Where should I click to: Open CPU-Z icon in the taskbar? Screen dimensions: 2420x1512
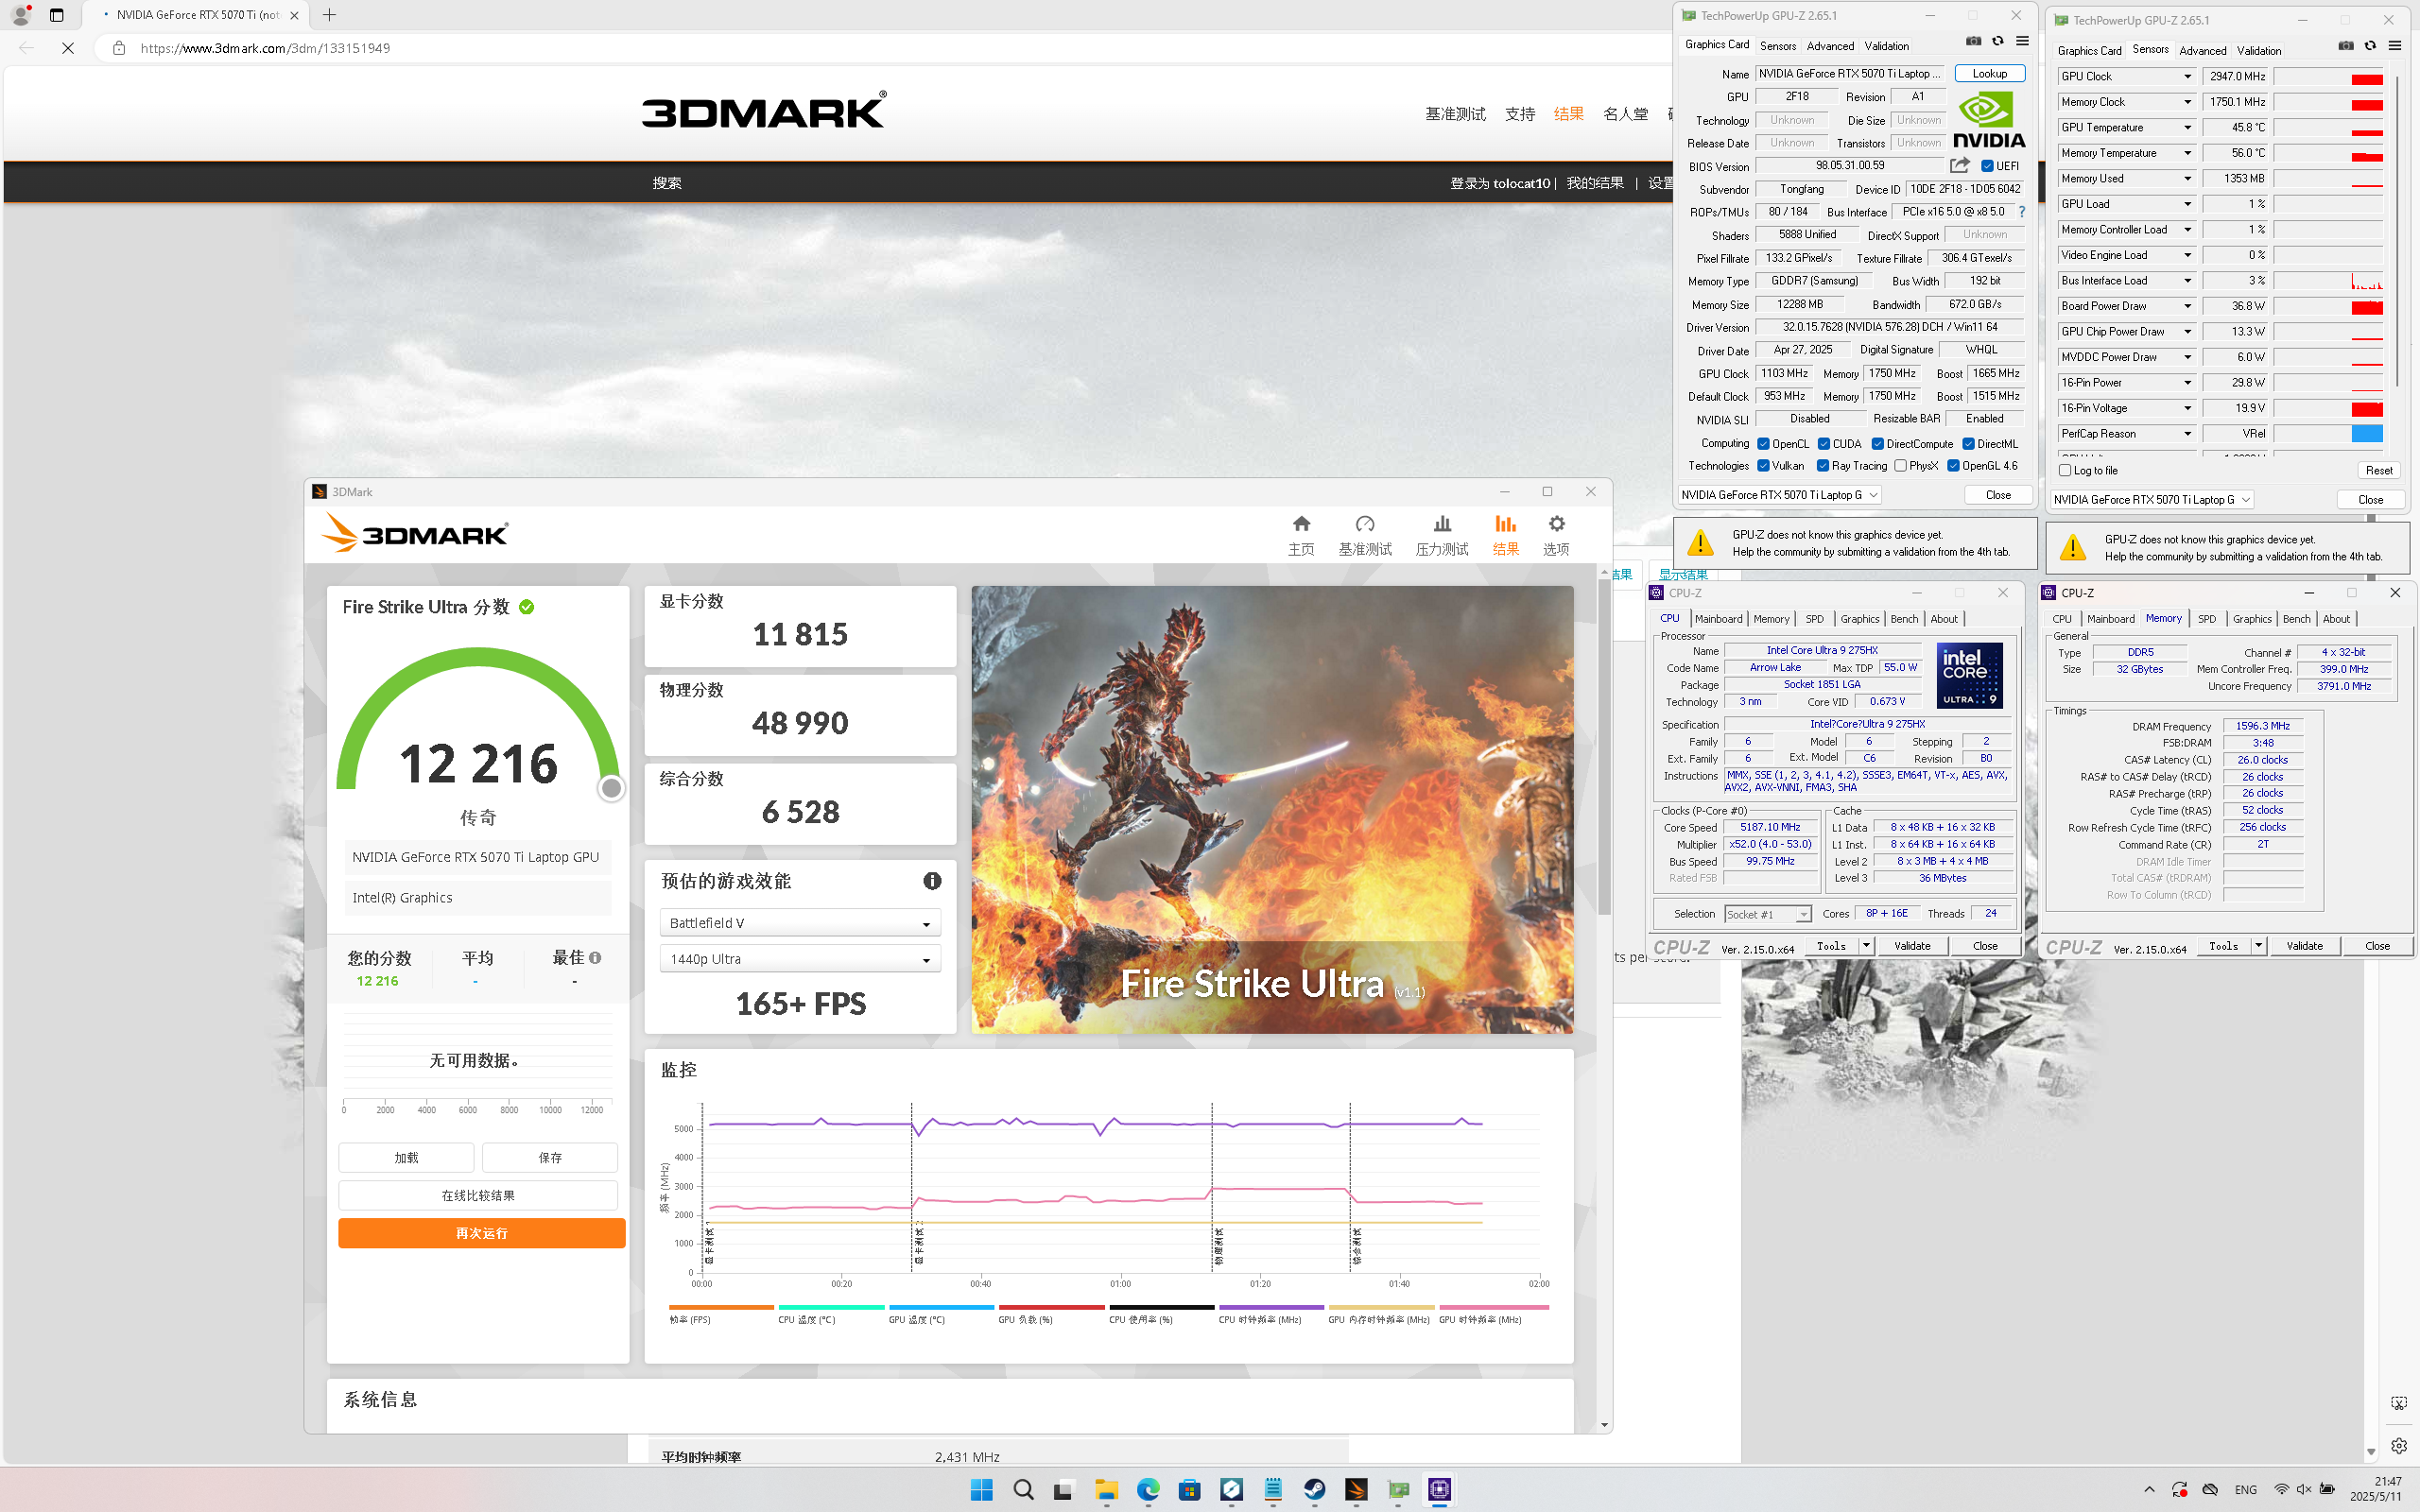1440,1489
